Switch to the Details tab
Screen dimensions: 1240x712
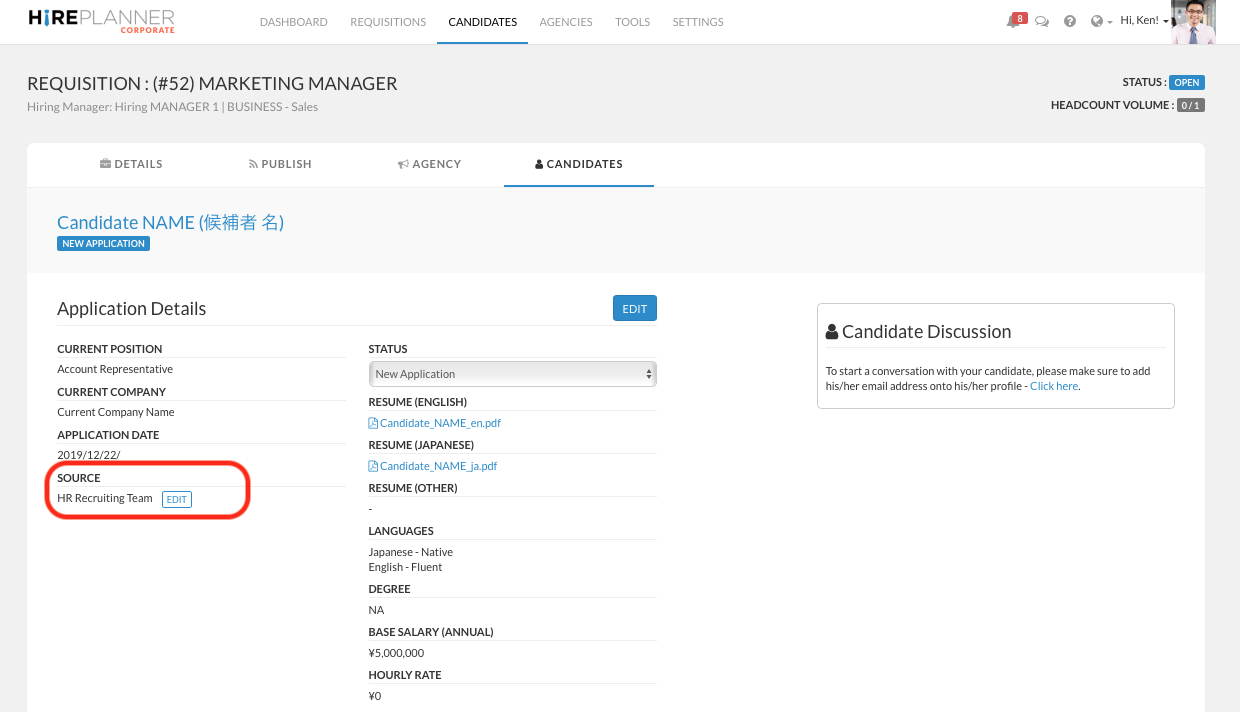coord(131,164)
